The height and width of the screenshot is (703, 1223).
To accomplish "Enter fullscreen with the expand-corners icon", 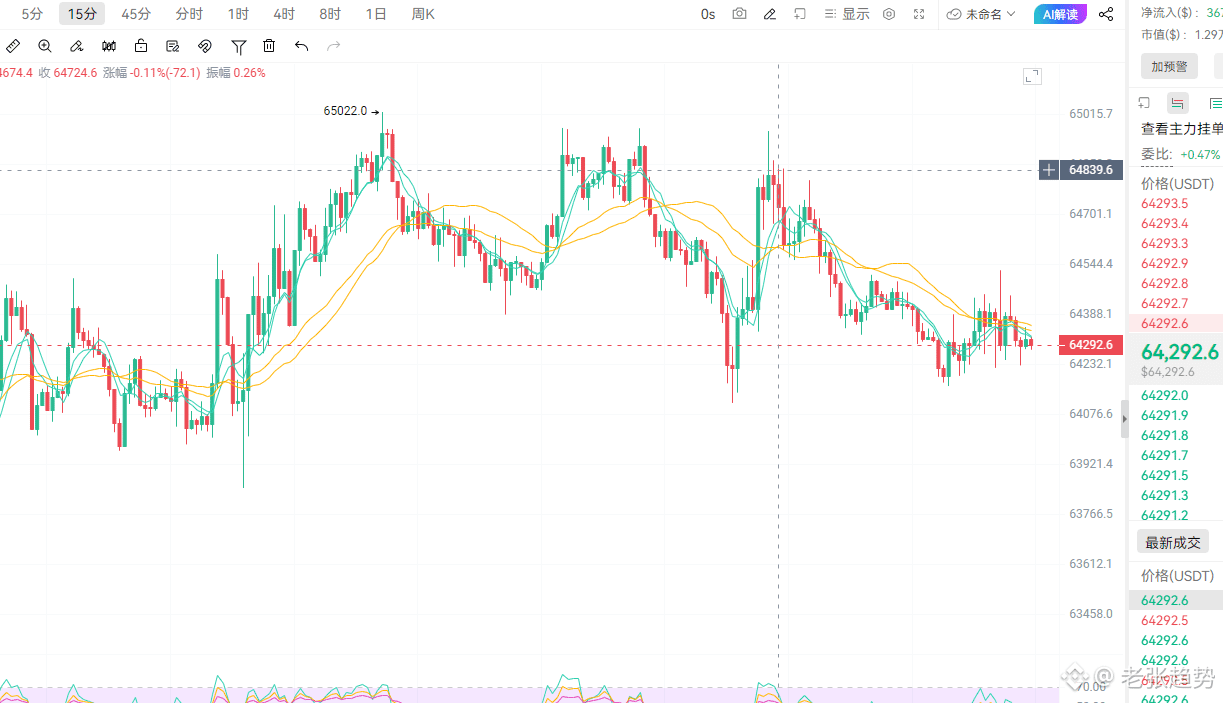I will (919, 14).
